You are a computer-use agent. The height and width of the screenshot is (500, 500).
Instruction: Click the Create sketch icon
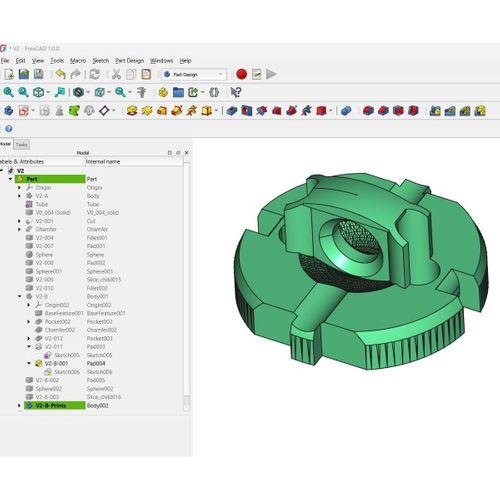[x=24, y=111]
